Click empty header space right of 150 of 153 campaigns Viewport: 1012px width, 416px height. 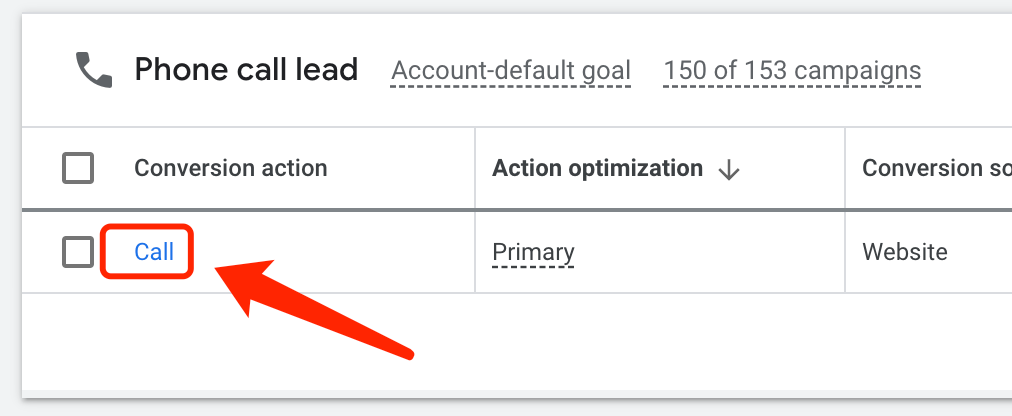tap(967, 71)
